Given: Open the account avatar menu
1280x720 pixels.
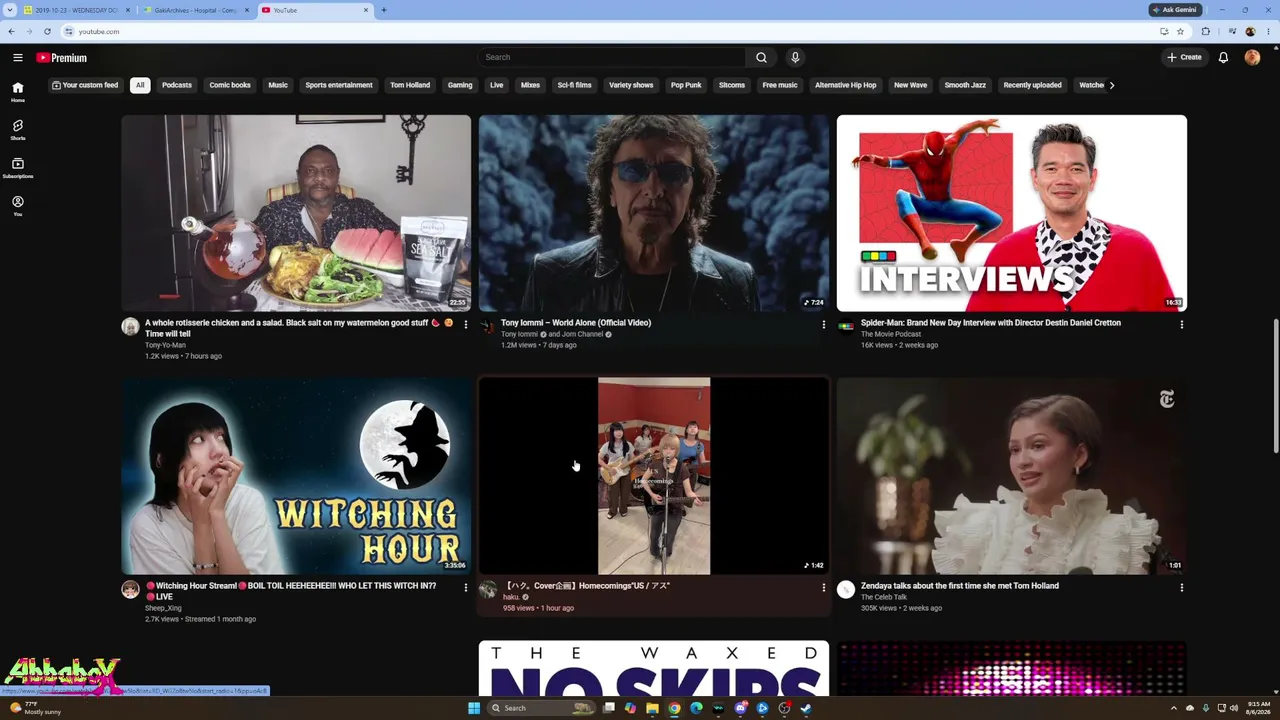Looking at the screenshot, I should pos(1252,58).
